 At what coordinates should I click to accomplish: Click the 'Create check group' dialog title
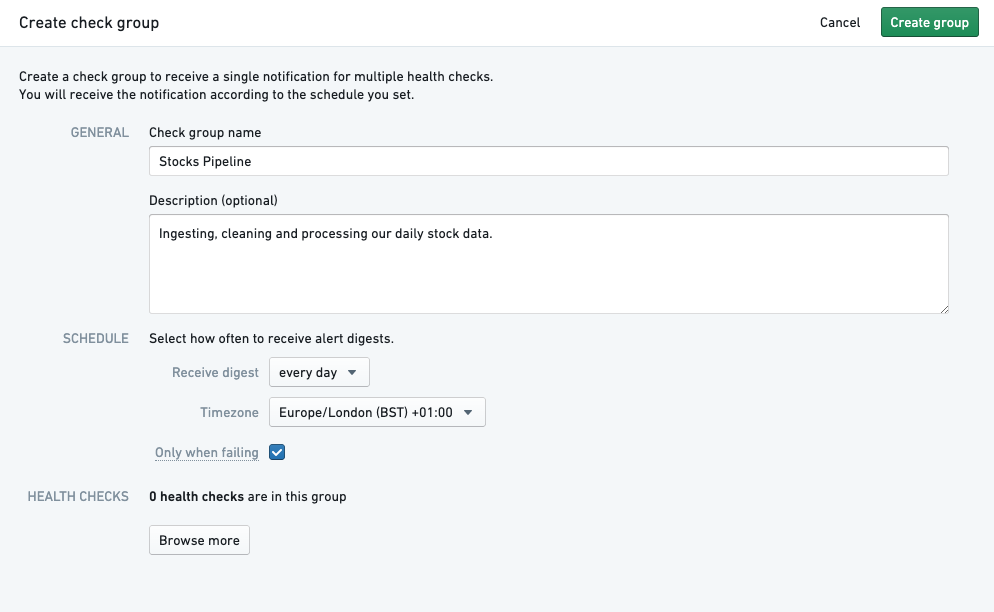click(x=89, y=22)
